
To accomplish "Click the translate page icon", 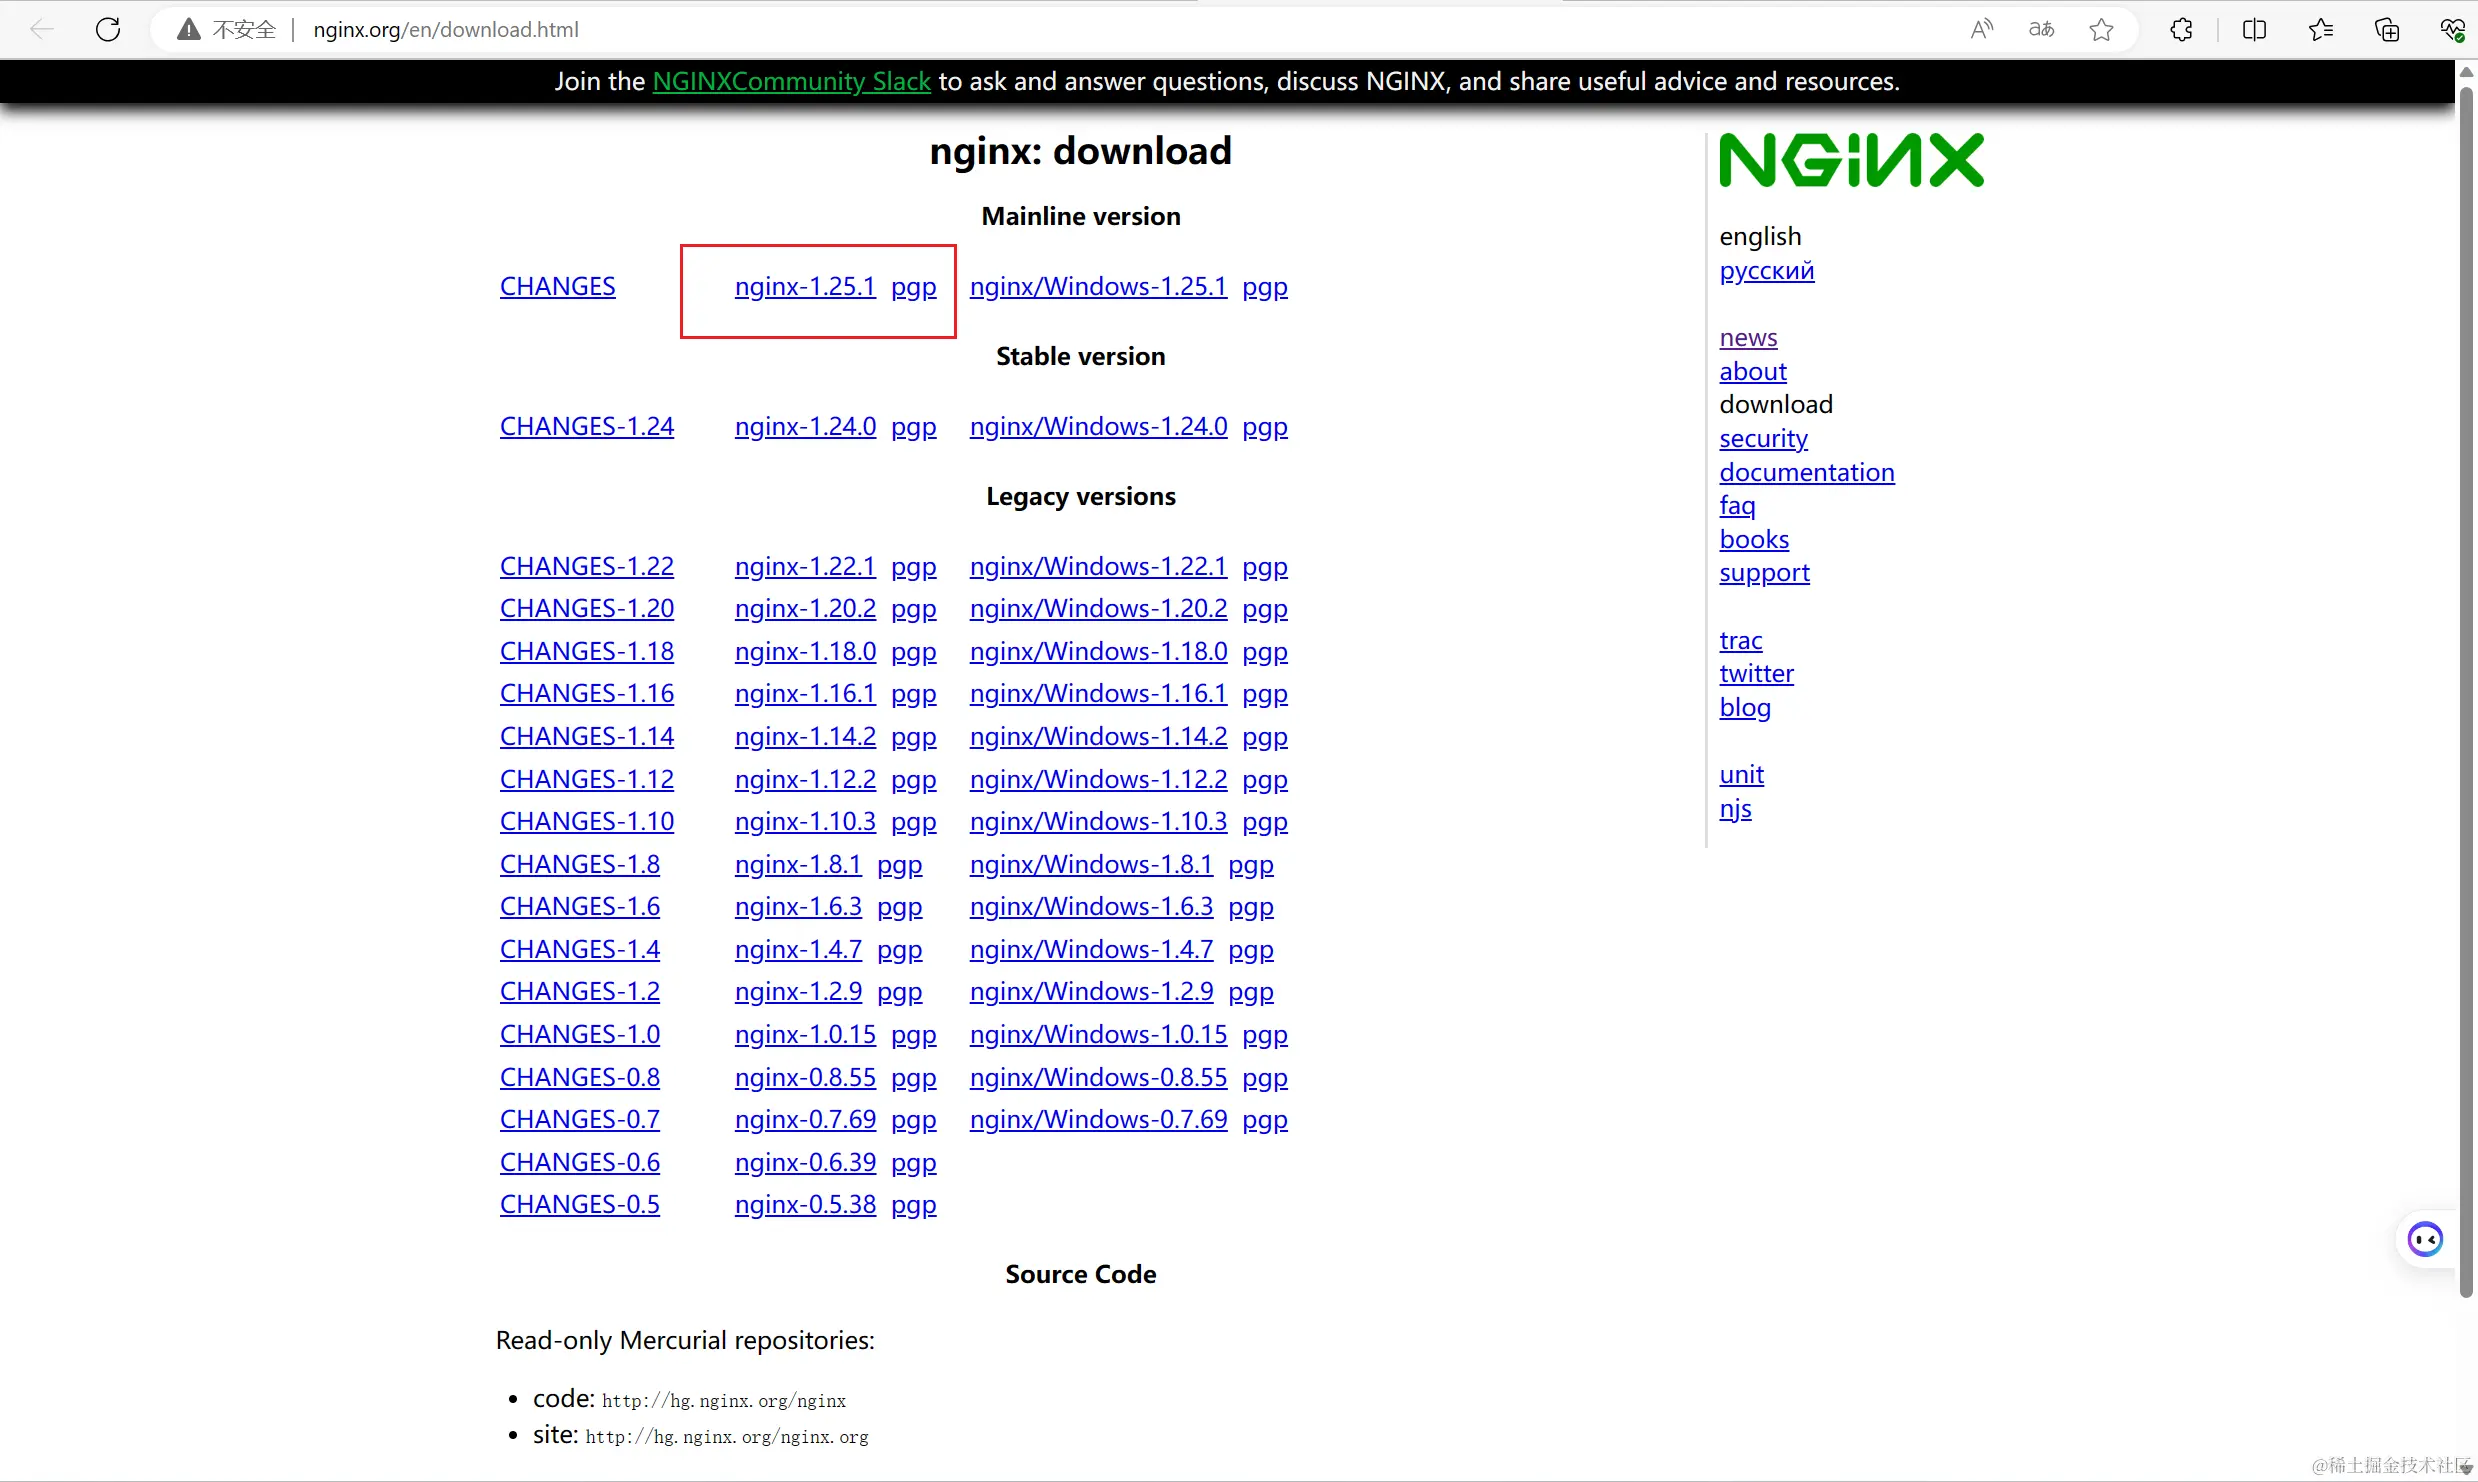I will pos(2041,29).
